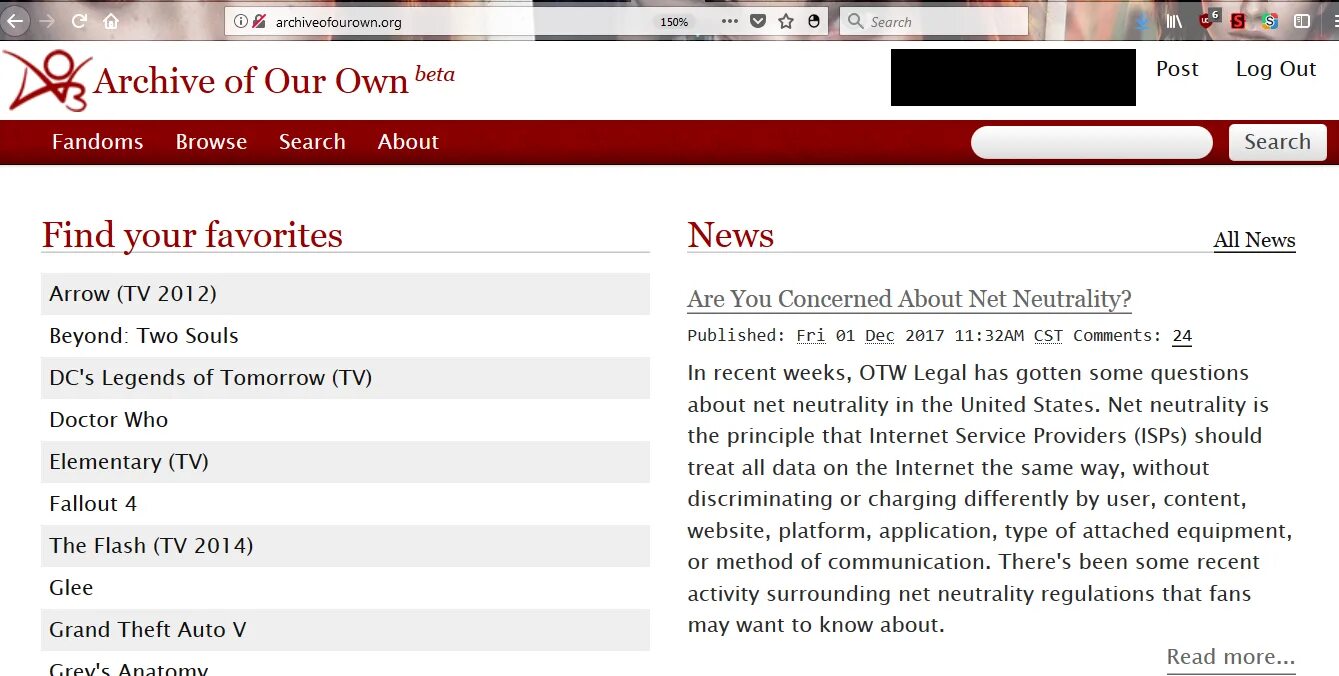Open the Elementary (TV) fandom
Image resolution: width=1339 pixels, height=676 pixels.
(129, 462)
